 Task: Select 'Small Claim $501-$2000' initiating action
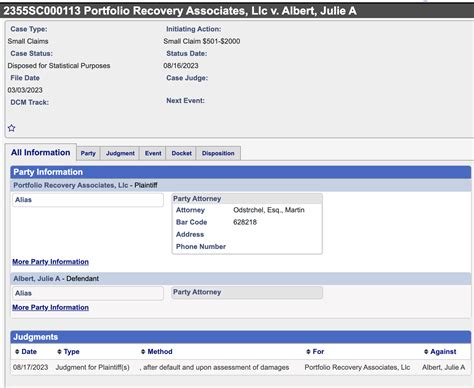(x=202, y=41)
